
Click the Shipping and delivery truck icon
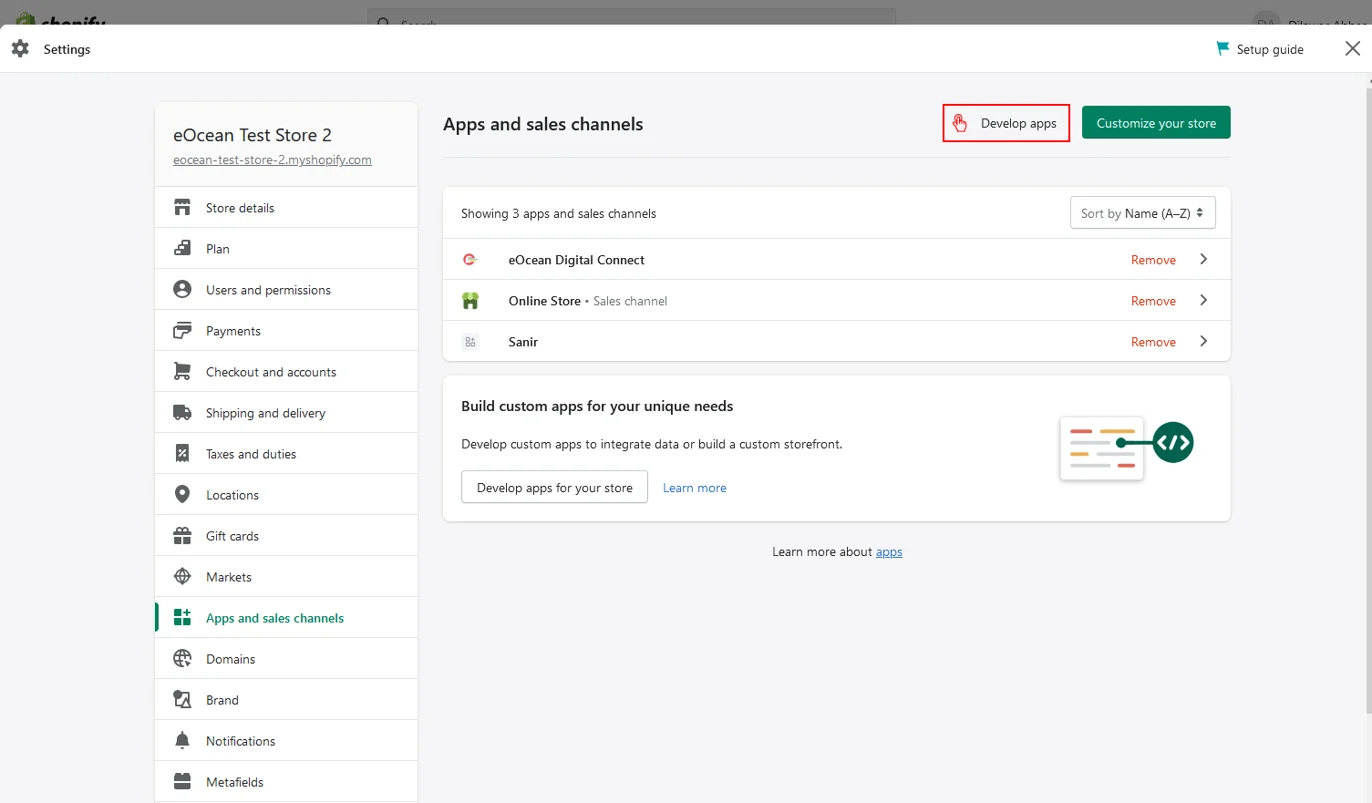click(182, 413)
